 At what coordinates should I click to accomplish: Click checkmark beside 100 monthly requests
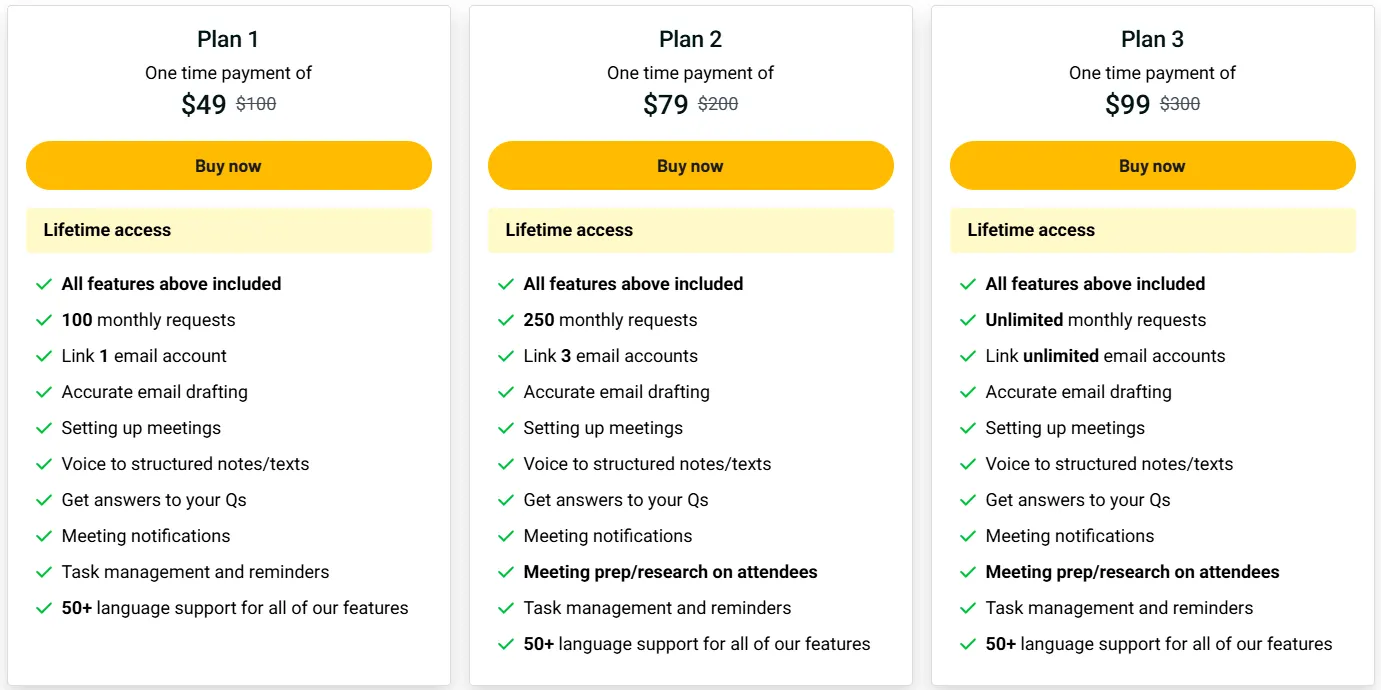(x=44, y=320)
